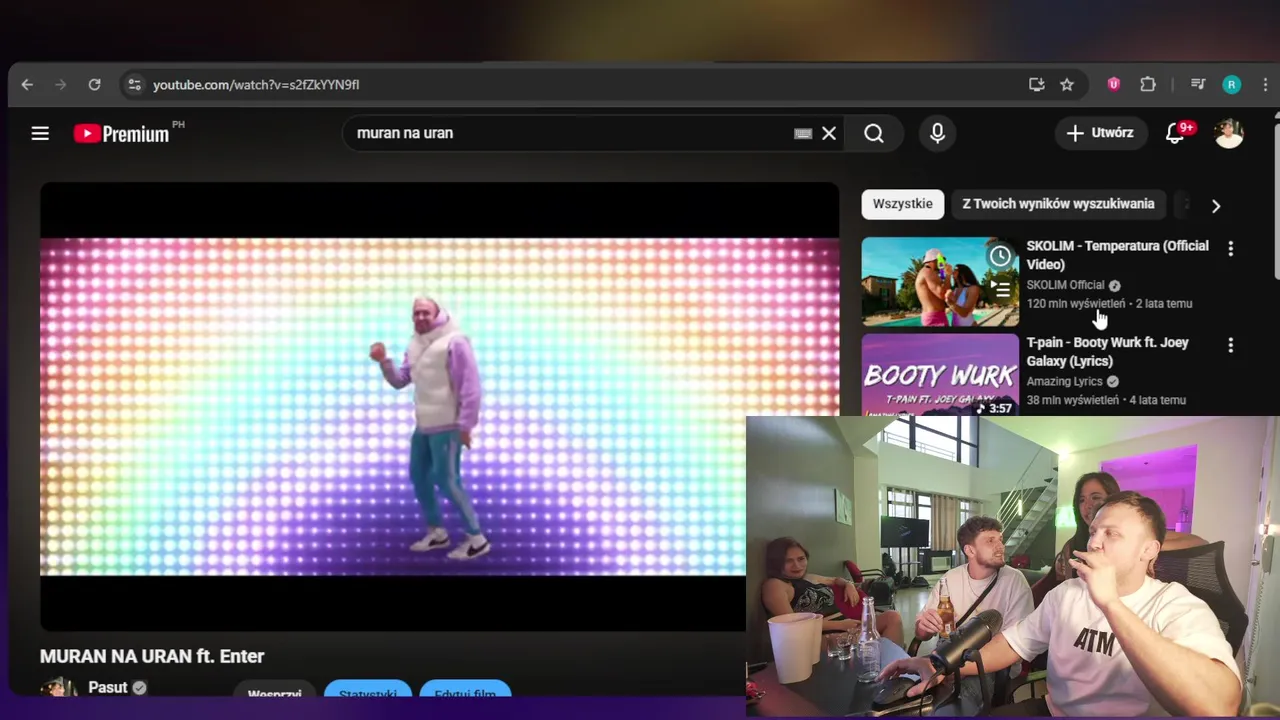Go back using browser back arrow
The image size is (1280, 720).
click(x=27, y=85)
